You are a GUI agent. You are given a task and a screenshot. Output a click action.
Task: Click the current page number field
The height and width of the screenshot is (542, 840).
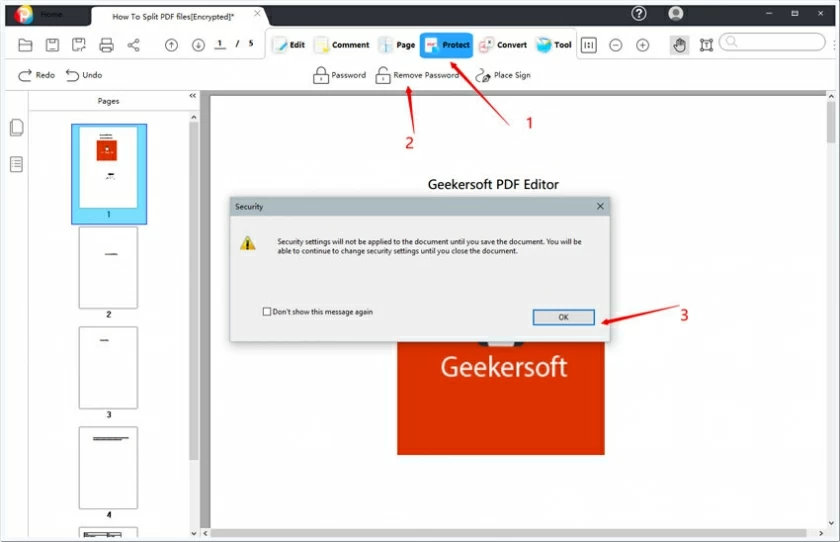(220, 44)
